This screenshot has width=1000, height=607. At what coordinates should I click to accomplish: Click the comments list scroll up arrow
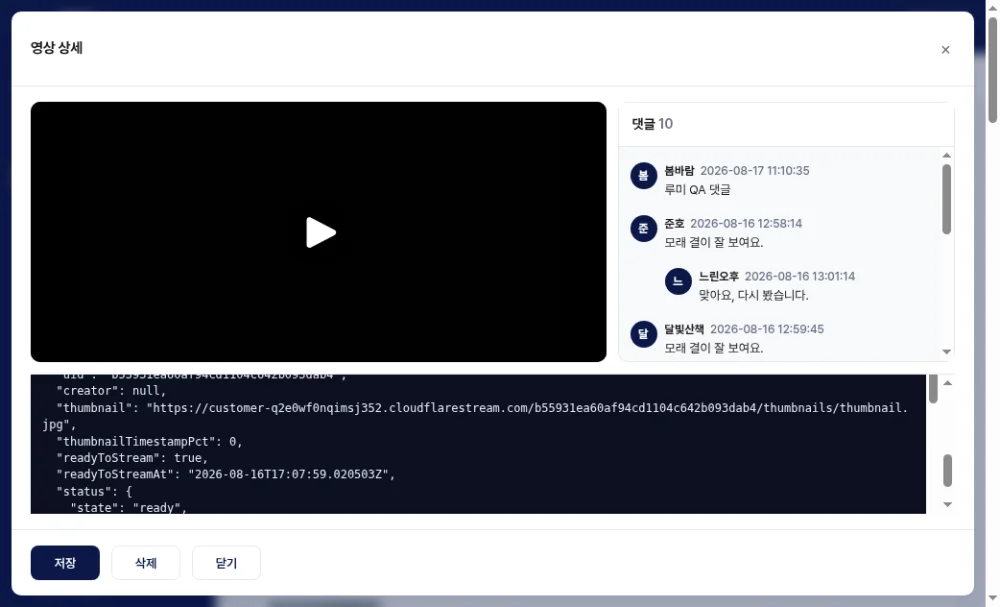[x=946, y=156]
